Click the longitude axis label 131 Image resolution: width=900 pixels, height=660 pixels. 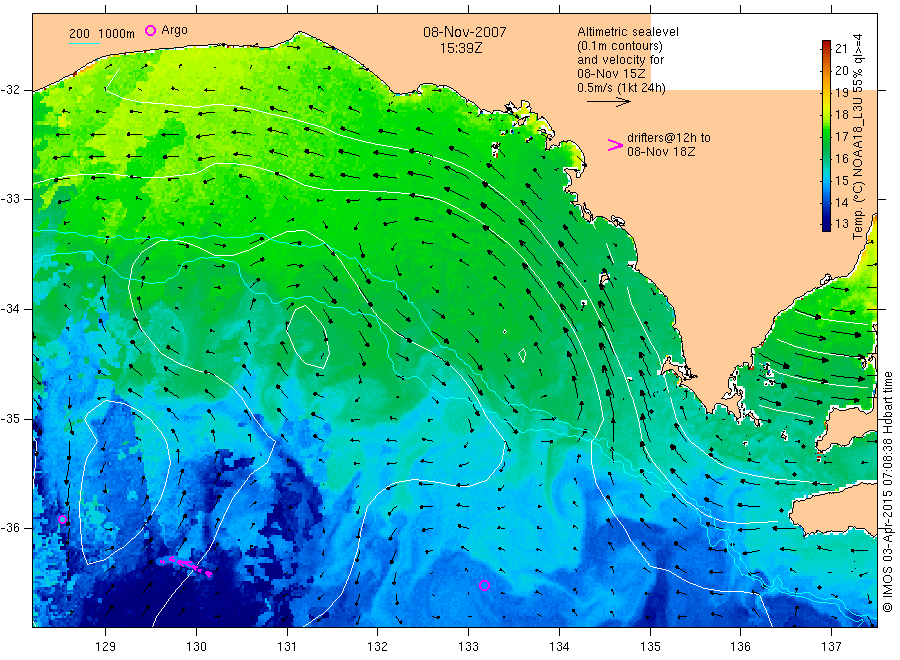(287, 647)
